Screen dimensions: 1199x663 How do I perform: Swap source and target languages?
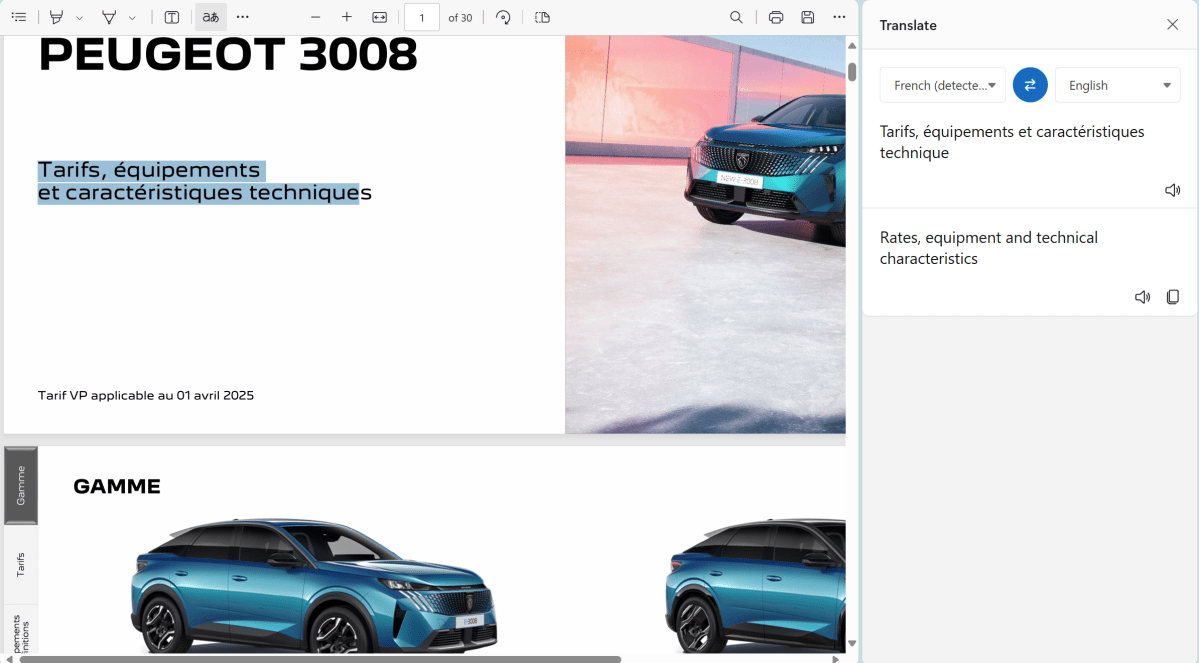1030,85
